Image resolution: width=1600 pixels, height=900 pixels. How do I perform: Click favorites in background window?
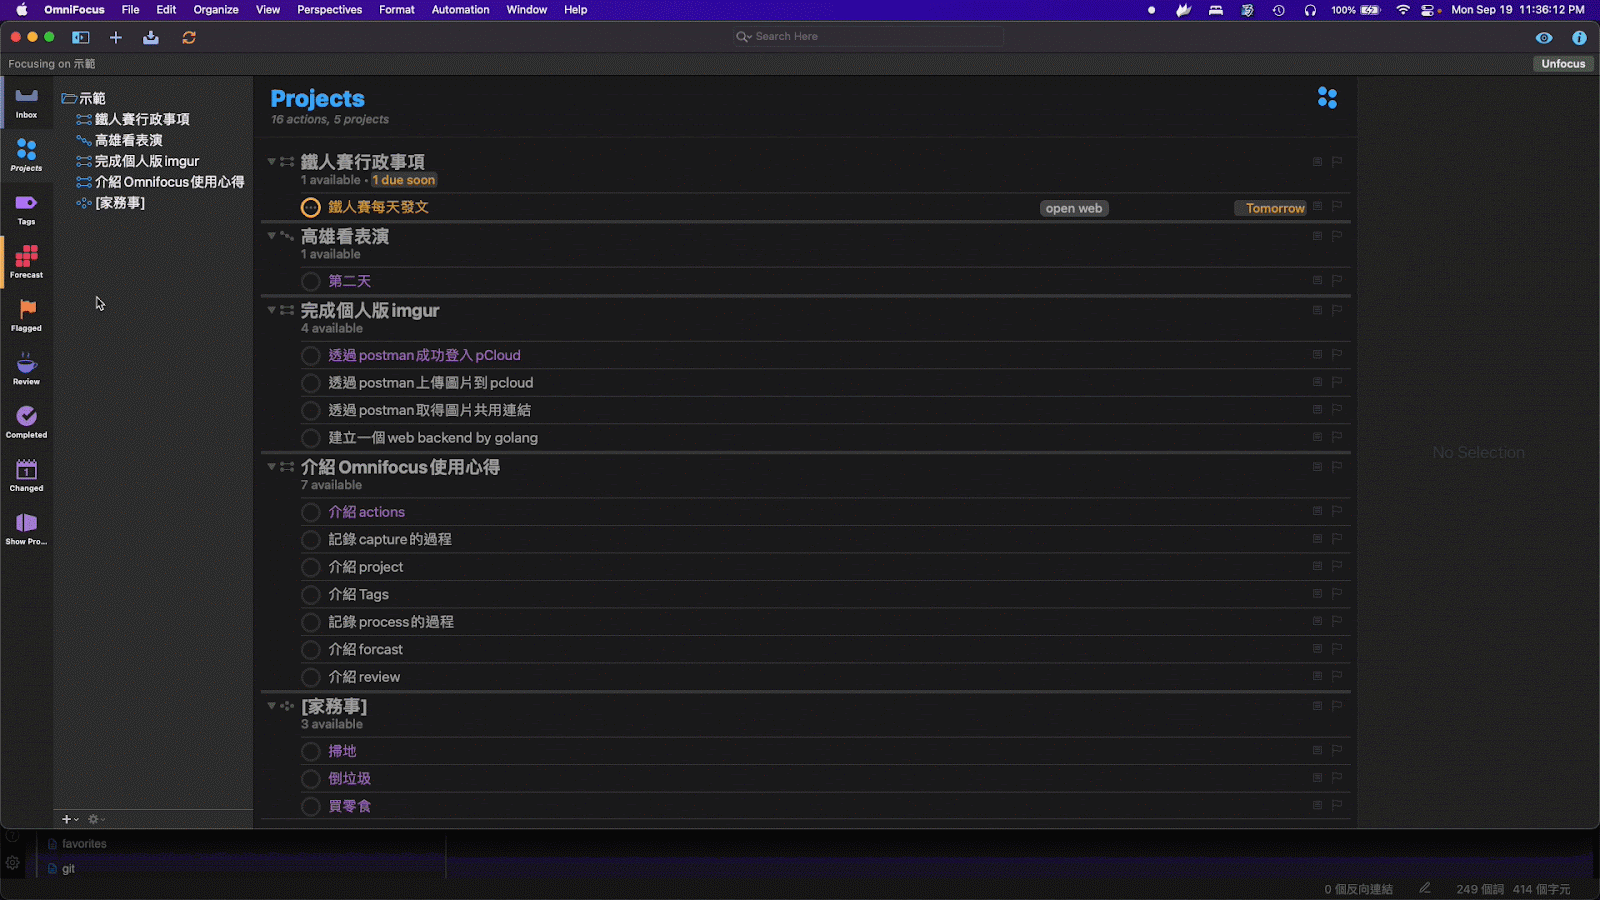(x=84, y=844)
